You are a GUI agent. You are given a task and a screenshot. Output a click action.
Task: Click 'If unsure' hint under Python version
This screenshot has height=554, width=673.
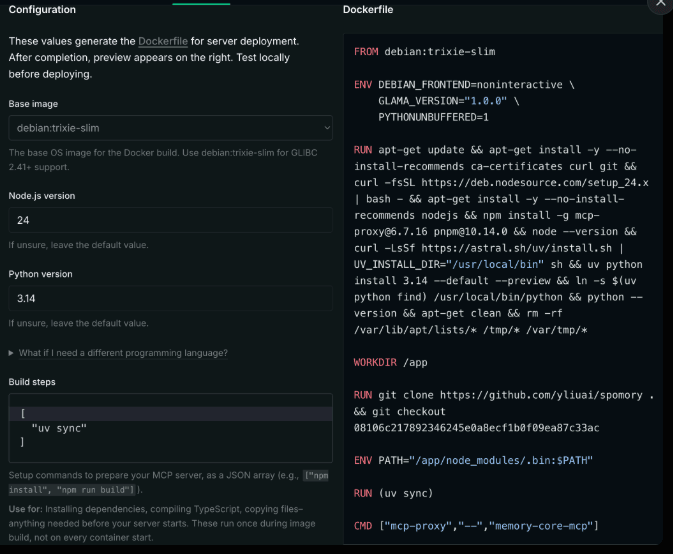pyautogui.click(x=79, y=323)
